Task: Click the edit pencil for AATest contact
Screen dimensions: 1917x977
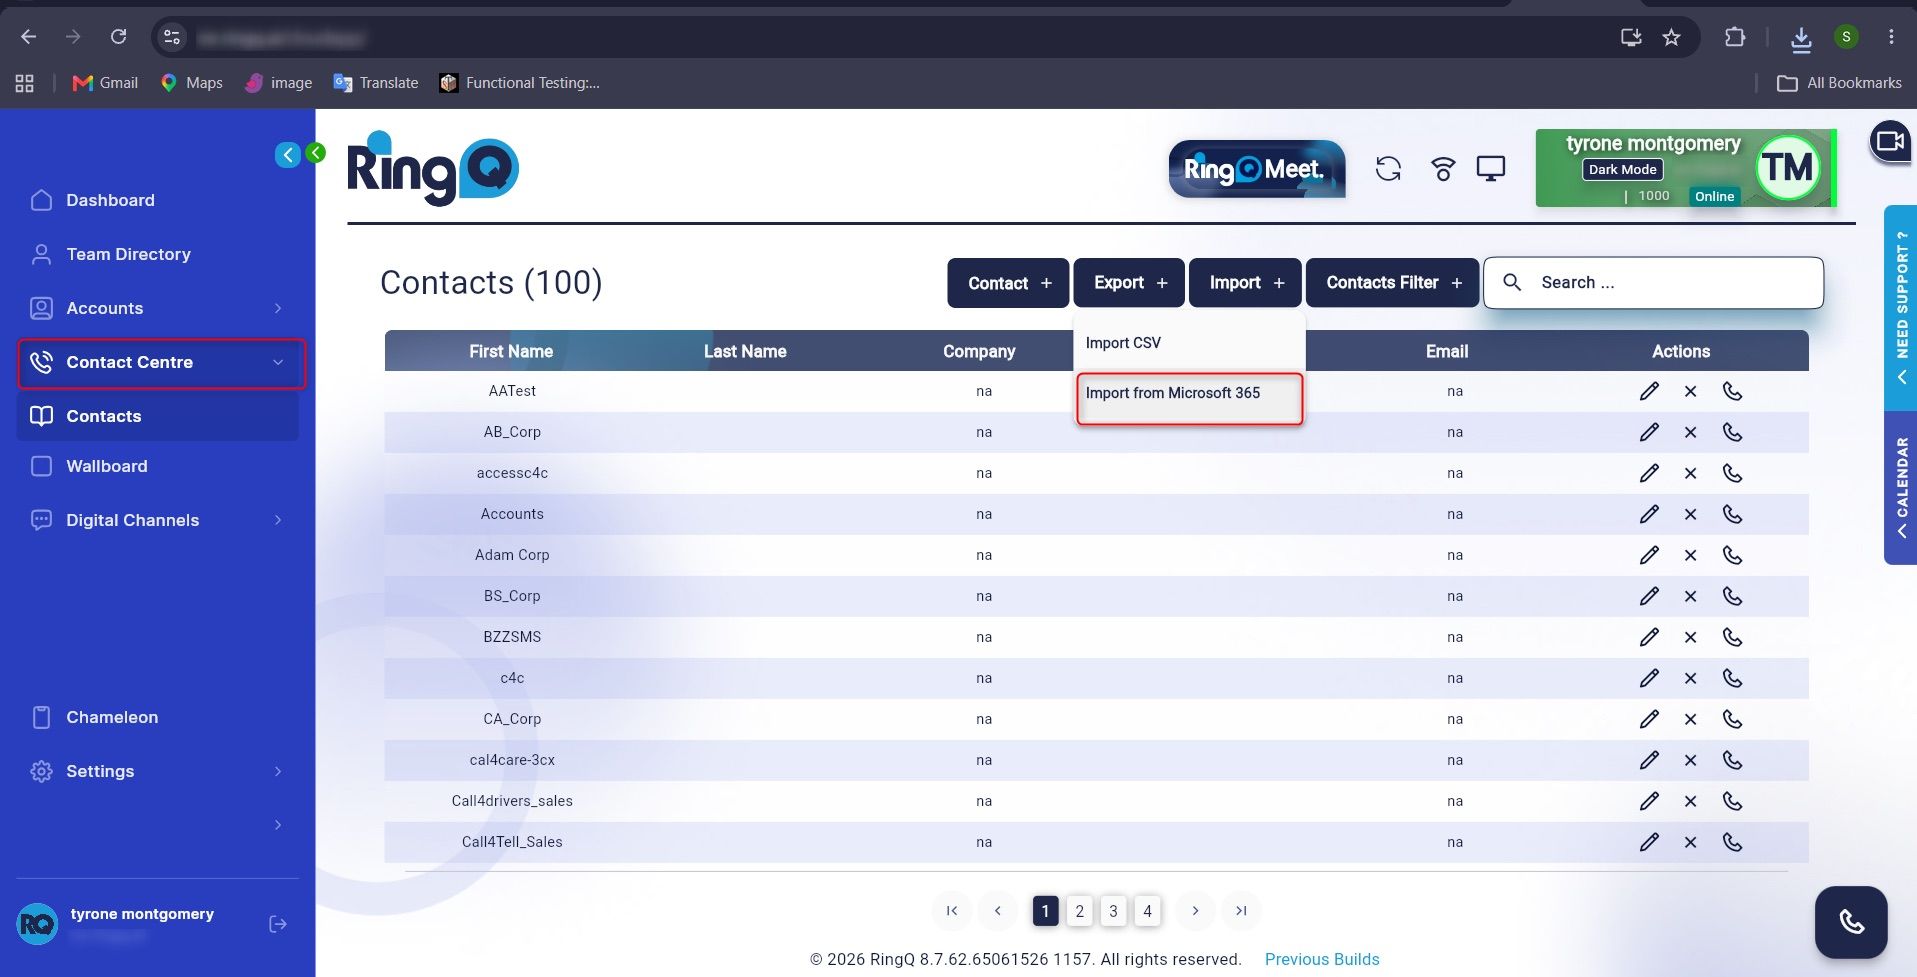Action: pos(1649,391)
